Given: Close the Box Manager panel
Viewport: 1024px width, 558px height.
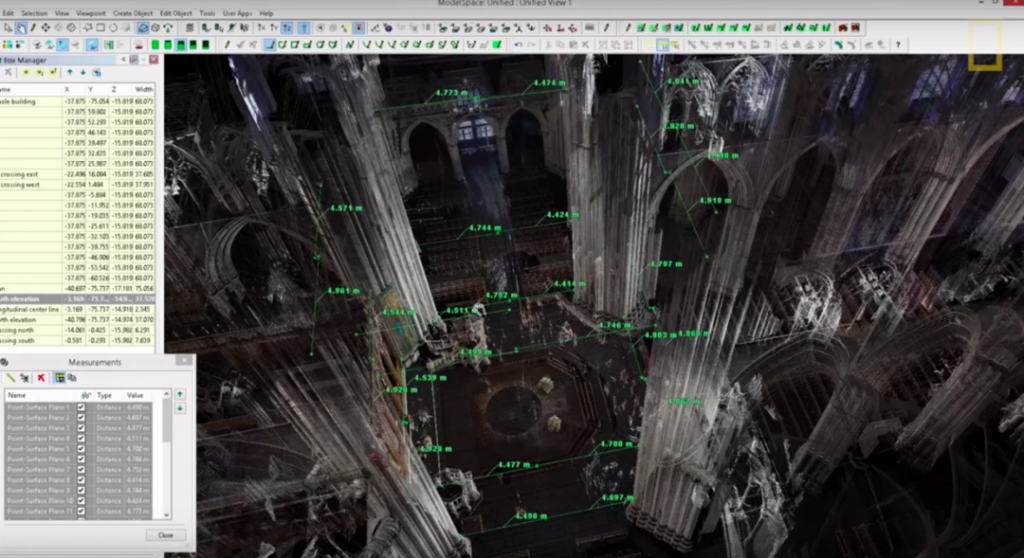Looking at the screenshot, I should click(153, 59).
